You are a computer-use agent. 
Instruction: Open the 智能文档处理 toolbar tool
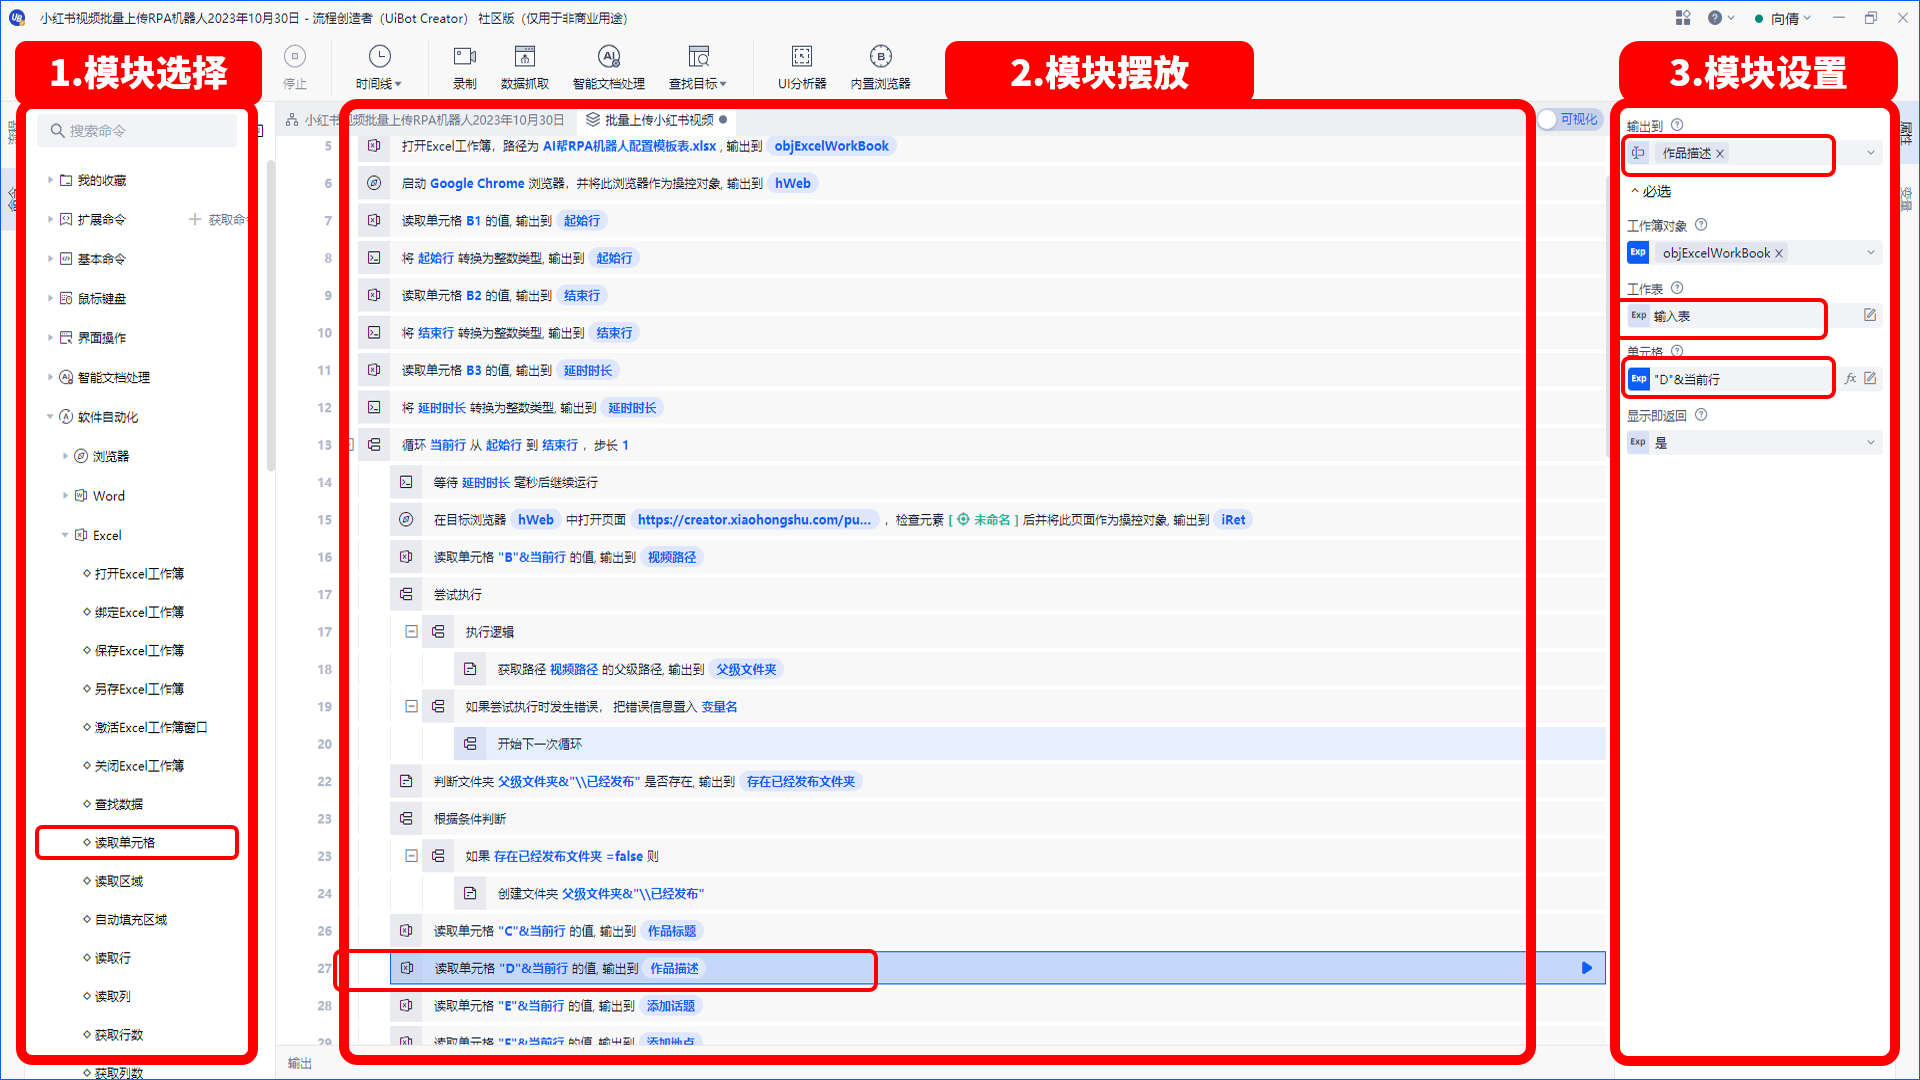[609, 67]
